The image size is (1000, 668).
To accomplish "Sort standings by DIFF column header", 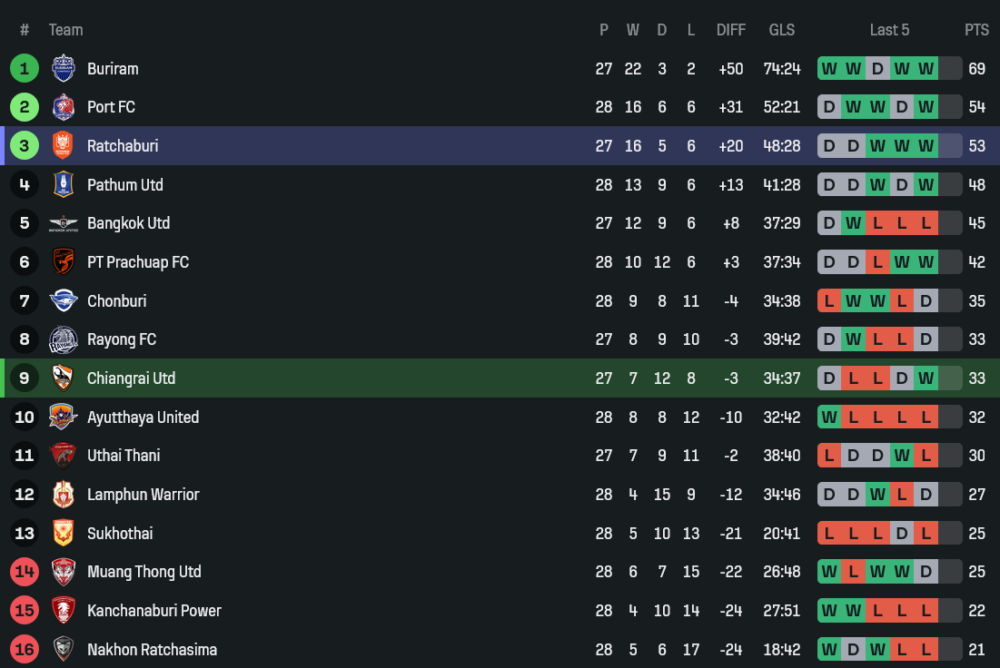I will [731, 30].
